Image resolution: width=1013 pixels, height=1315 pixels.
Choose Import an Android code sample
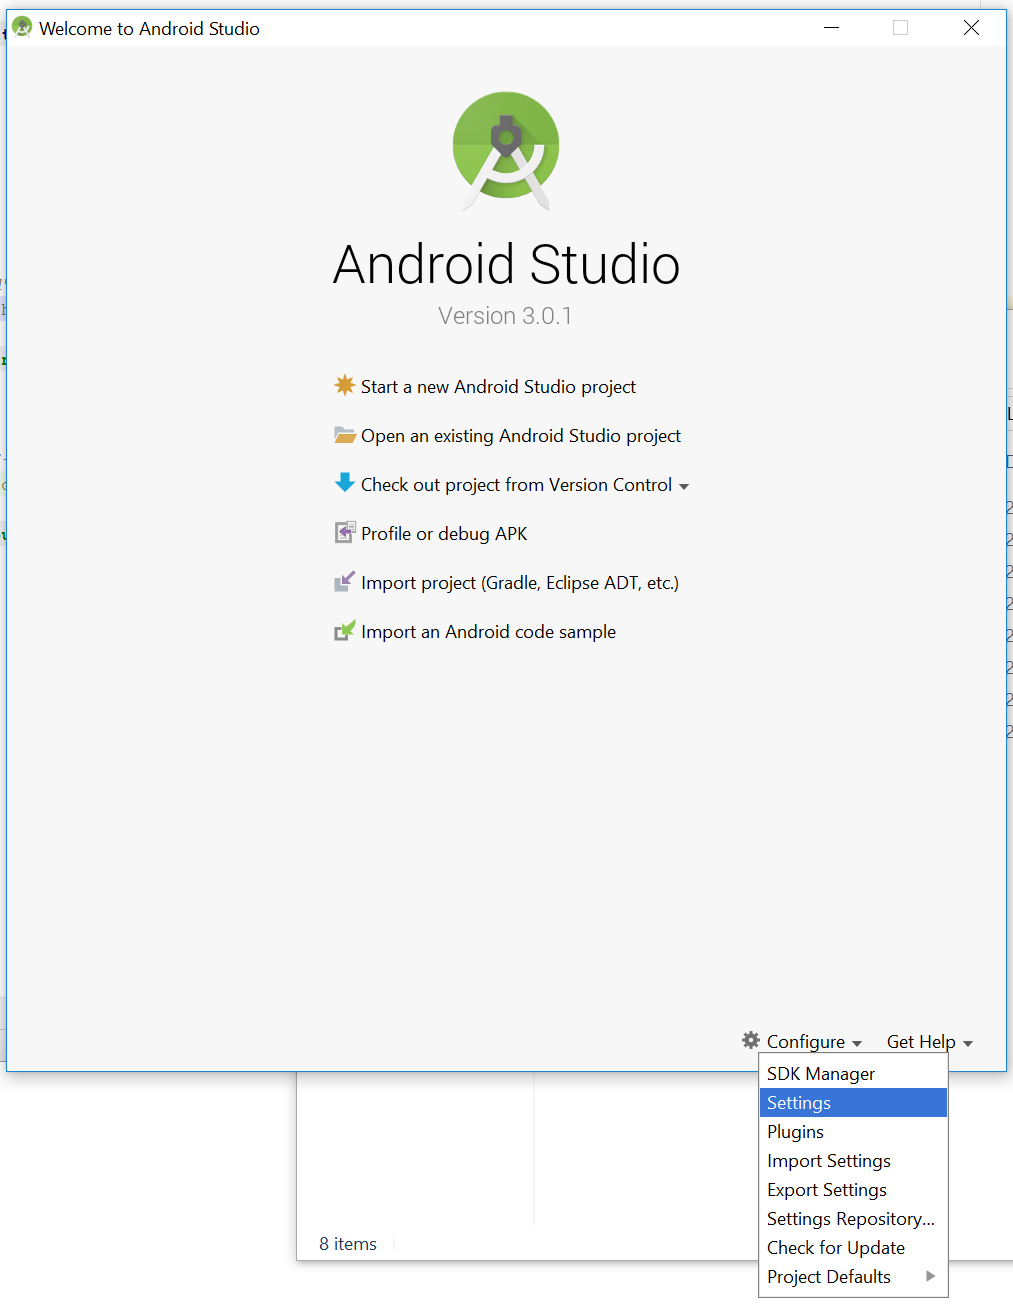point(488,632)
